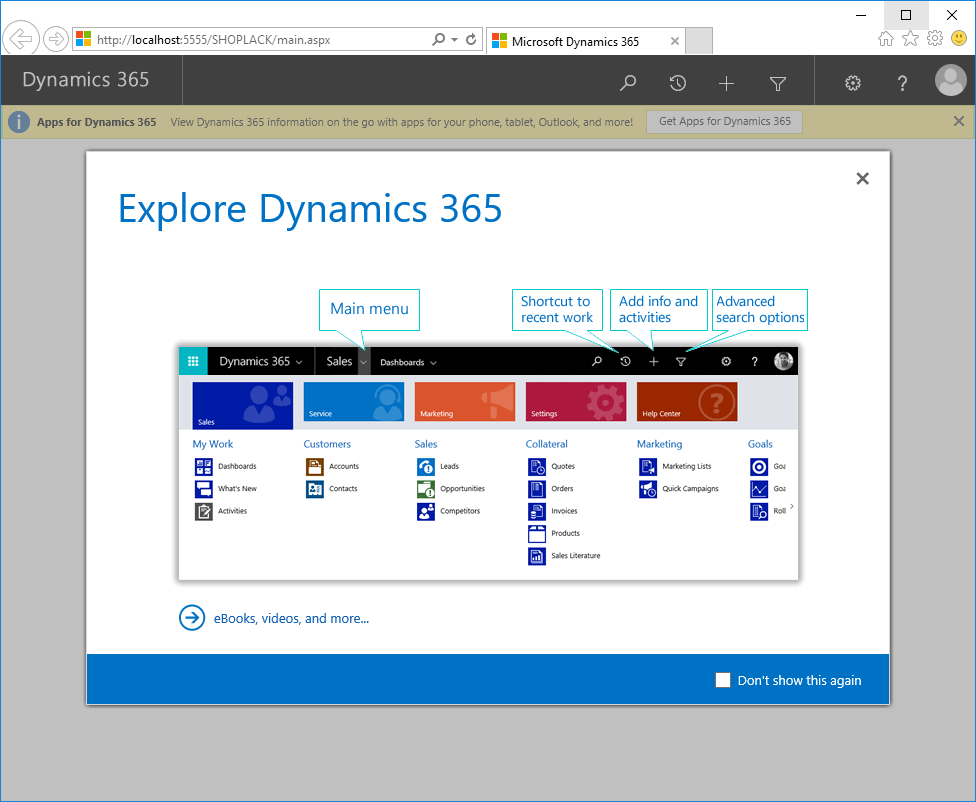
Task: Switch to the Microsoft Dynamics 365 tab
Action: [585, 41]
